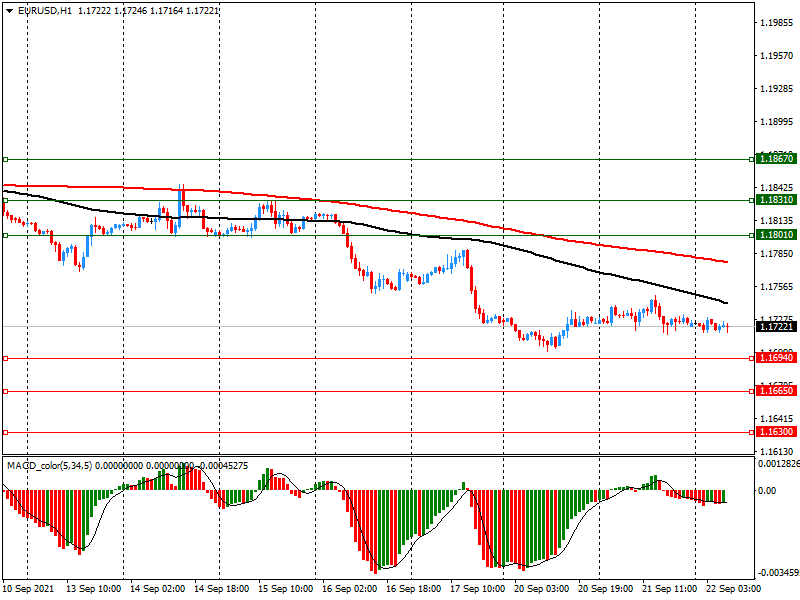Click the 1.18425 price scale value

(x=777, y=188)
